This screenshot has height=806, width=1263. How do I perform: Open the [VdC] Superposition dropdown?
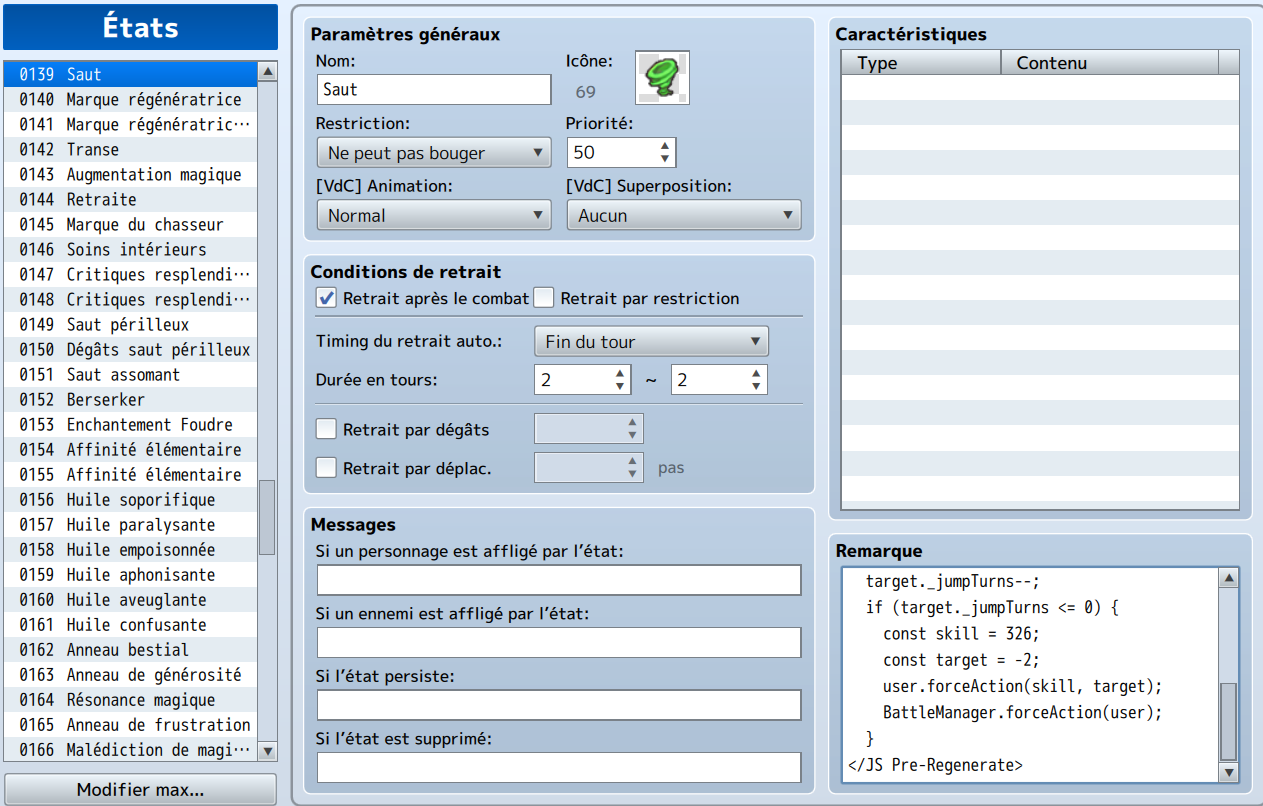point(684,215)
